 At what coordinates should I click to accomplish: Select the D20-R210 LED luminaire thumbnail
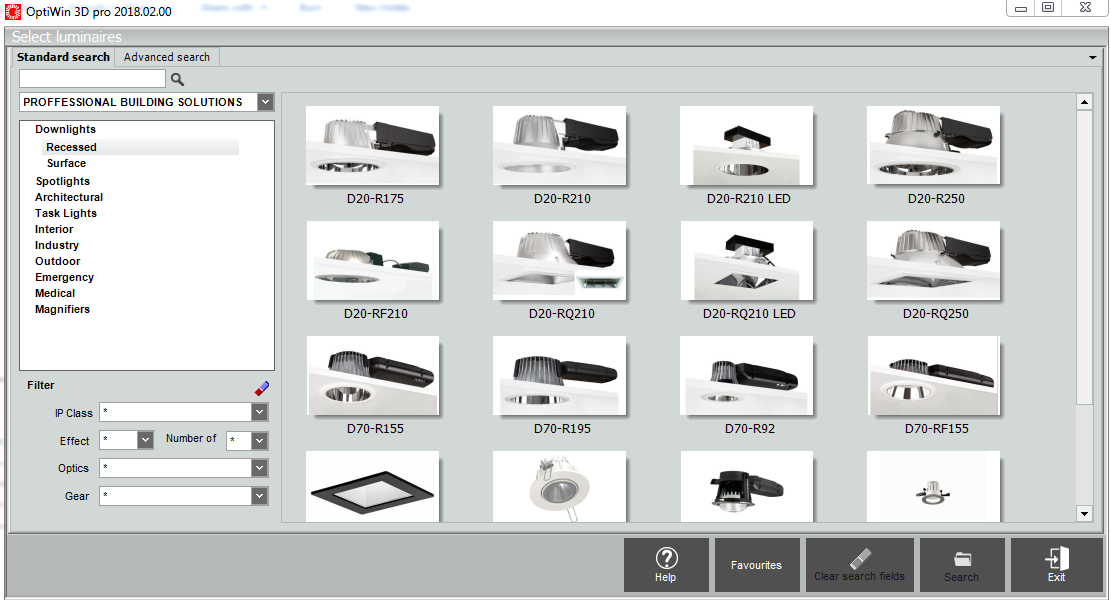click(746, 145)
